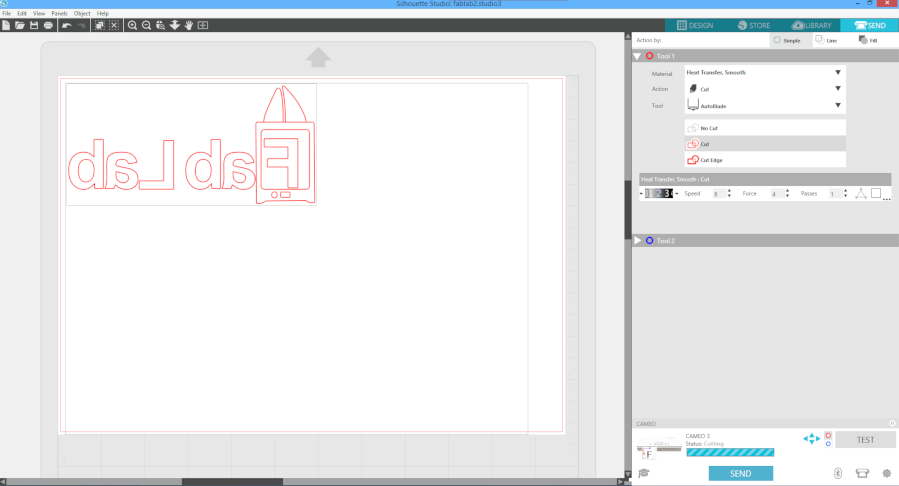Click the track enhancing triangle icon
The width and height of the screenshot is (899, 486).
pos(861,194)
